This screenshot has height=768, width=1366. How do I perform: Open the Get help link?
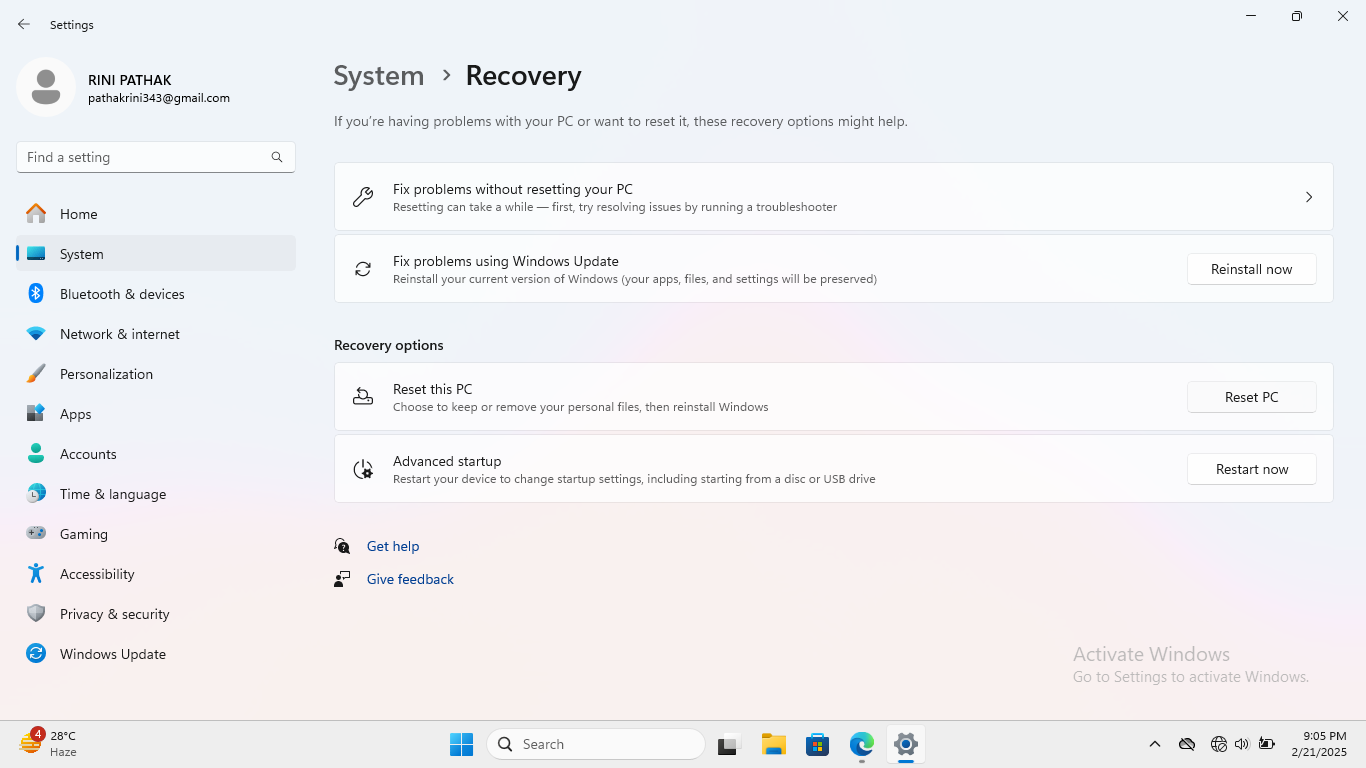pos(392,546)
